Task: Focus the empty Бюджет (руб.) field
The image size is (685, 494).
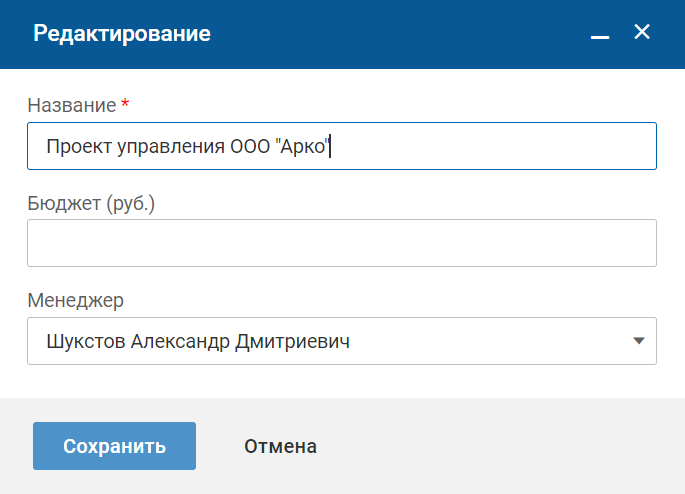Action: point(341,243)
